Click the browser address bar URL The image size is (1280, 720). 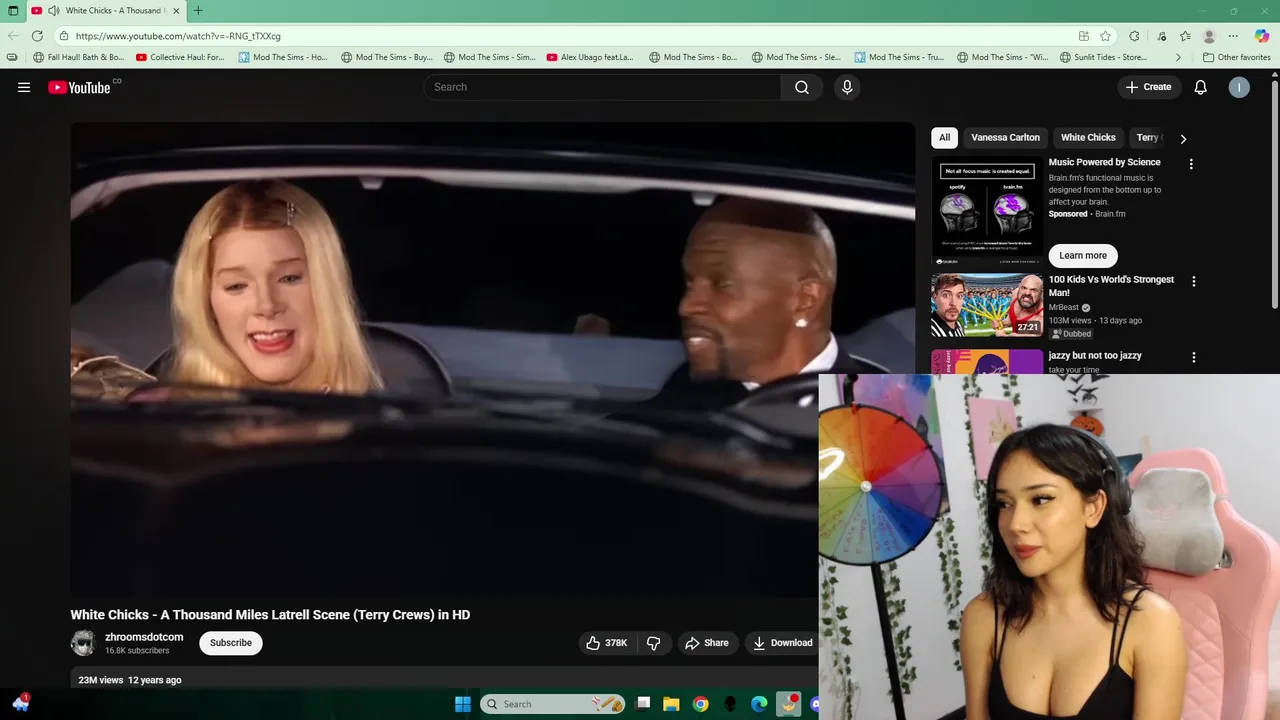[178, 36]
